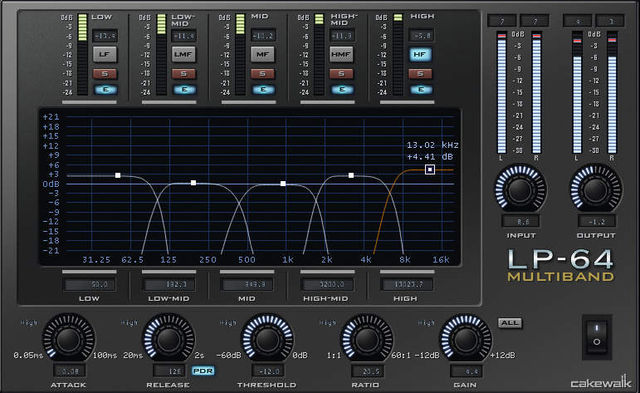Click the ALL bands button
The width and height of the screenshot is (640, 393).
coord(510,323)
